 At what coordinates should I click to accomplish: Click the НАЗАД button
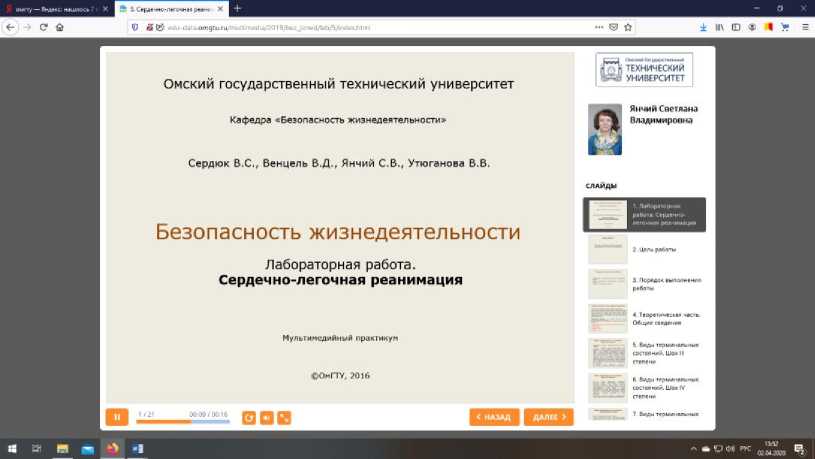coord(494,417)
